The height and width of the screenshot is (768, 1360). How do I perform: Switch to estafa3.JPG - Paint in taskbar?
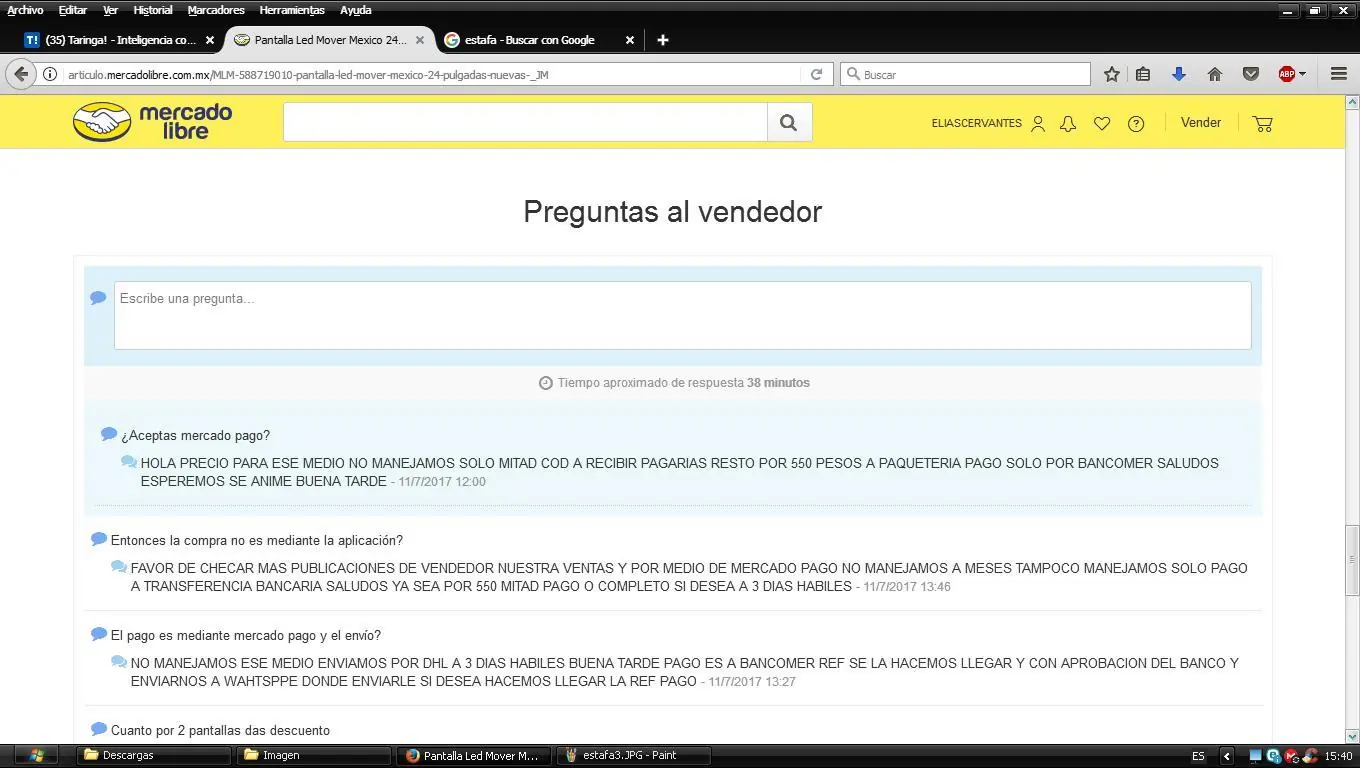[634, 755]
